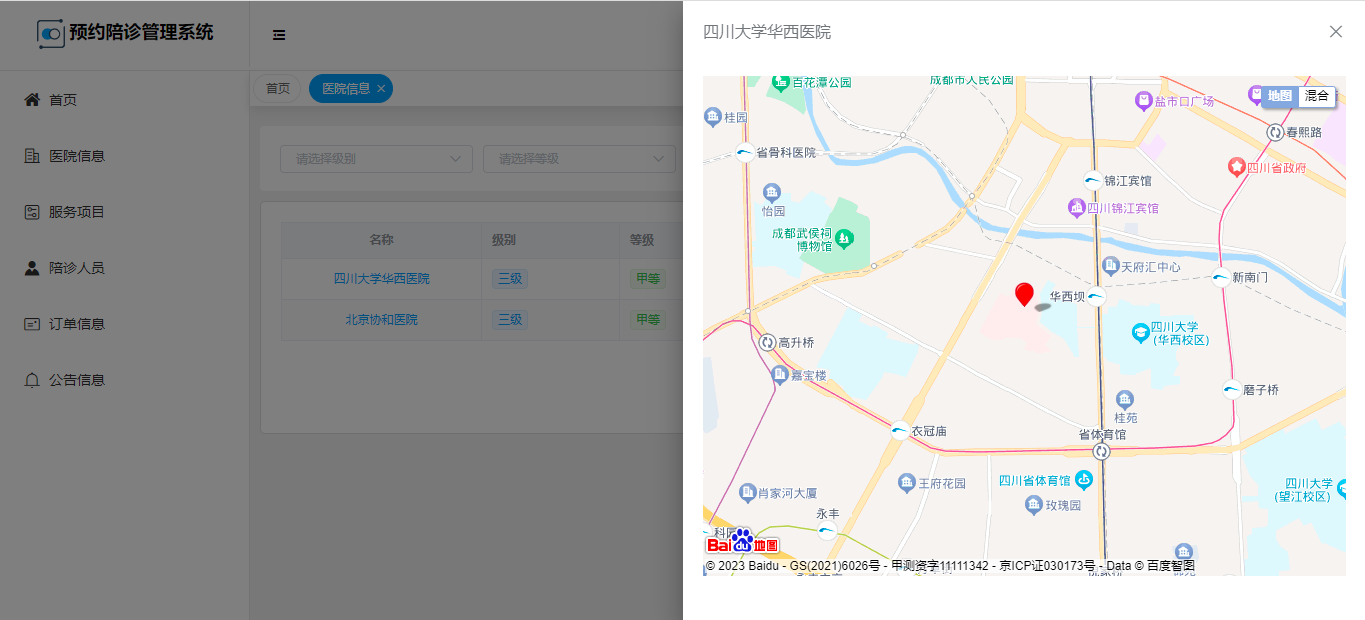Click the 磨子桥 bus stop icon
Screen dimensions: 1365x620
[x=1232, y=389]
